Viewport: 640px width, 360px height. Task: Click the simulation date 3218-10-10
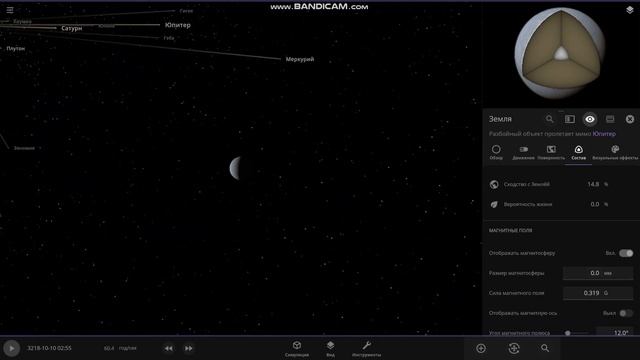point(49,348)
